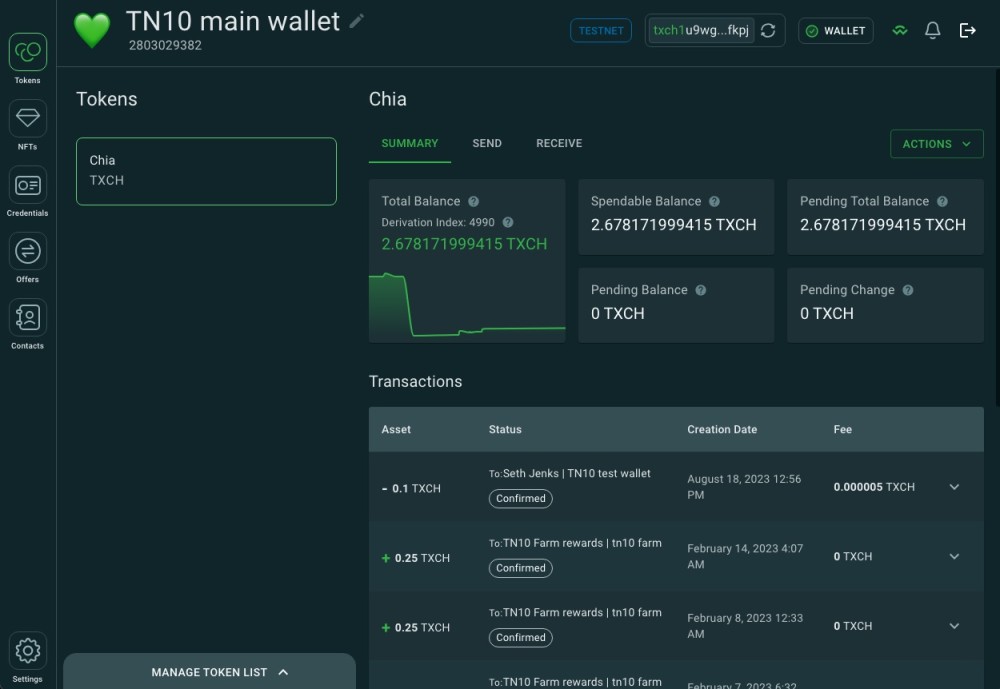Open the NFTs sidebar section
Screen dimensions: 1000x689
pyautogui.click(x=27, y=118)
